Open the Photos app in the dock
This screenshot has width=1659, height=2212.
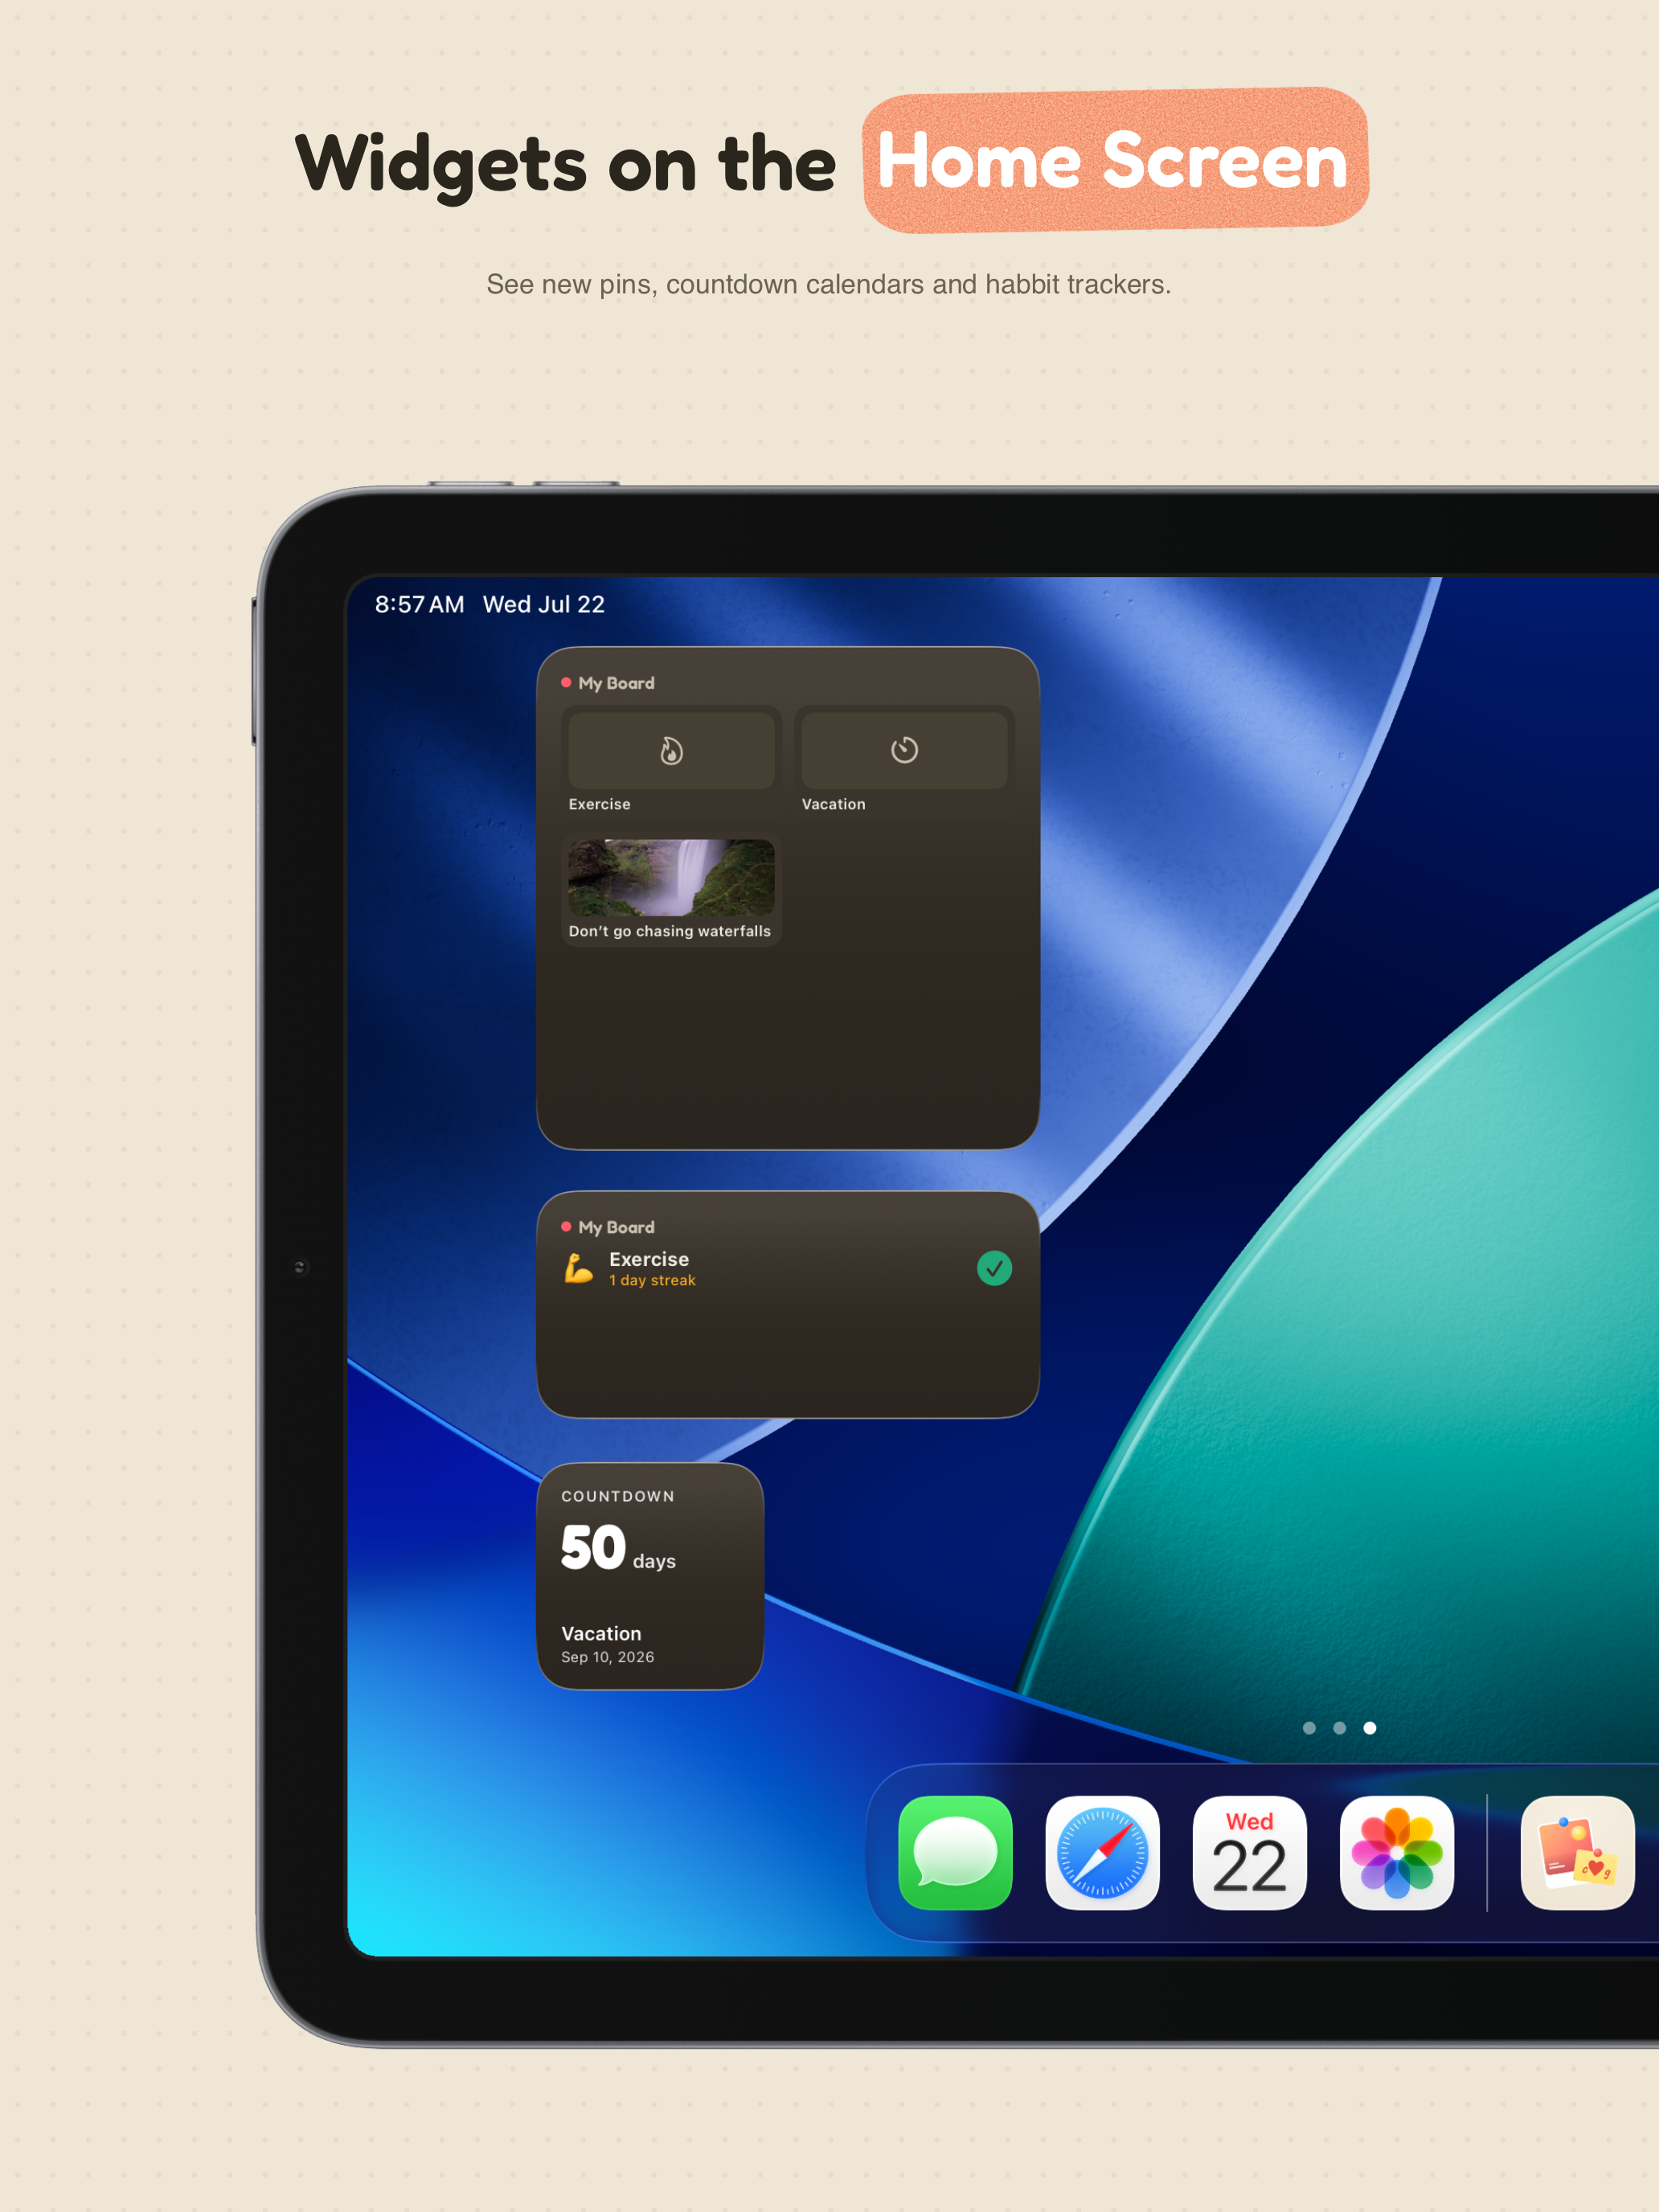coord(1396,1852)
